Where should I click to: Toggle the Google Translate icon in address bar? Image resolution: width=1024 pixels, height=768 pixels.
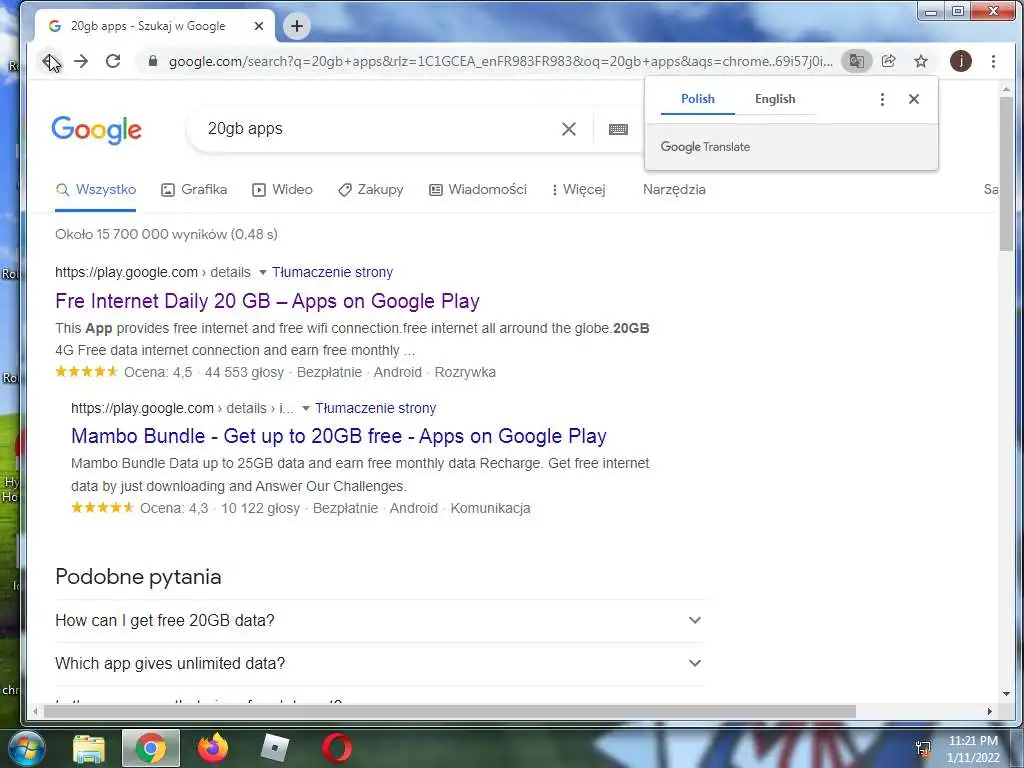click(x=856, y=61)
